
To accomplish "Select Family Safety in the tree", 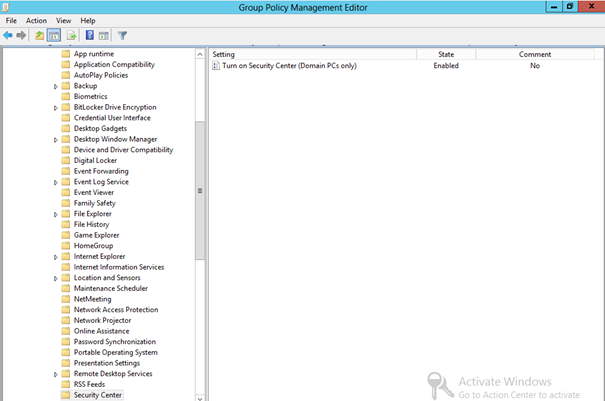I will click(95, 203).
